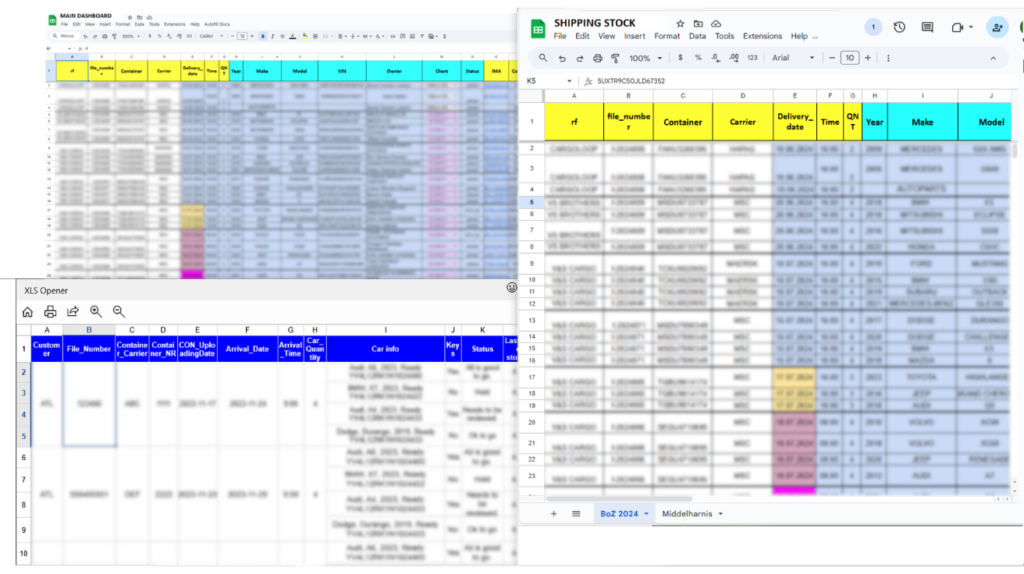1024x574 pixels.
Task: Click the share people button
Action: [996, 28]
